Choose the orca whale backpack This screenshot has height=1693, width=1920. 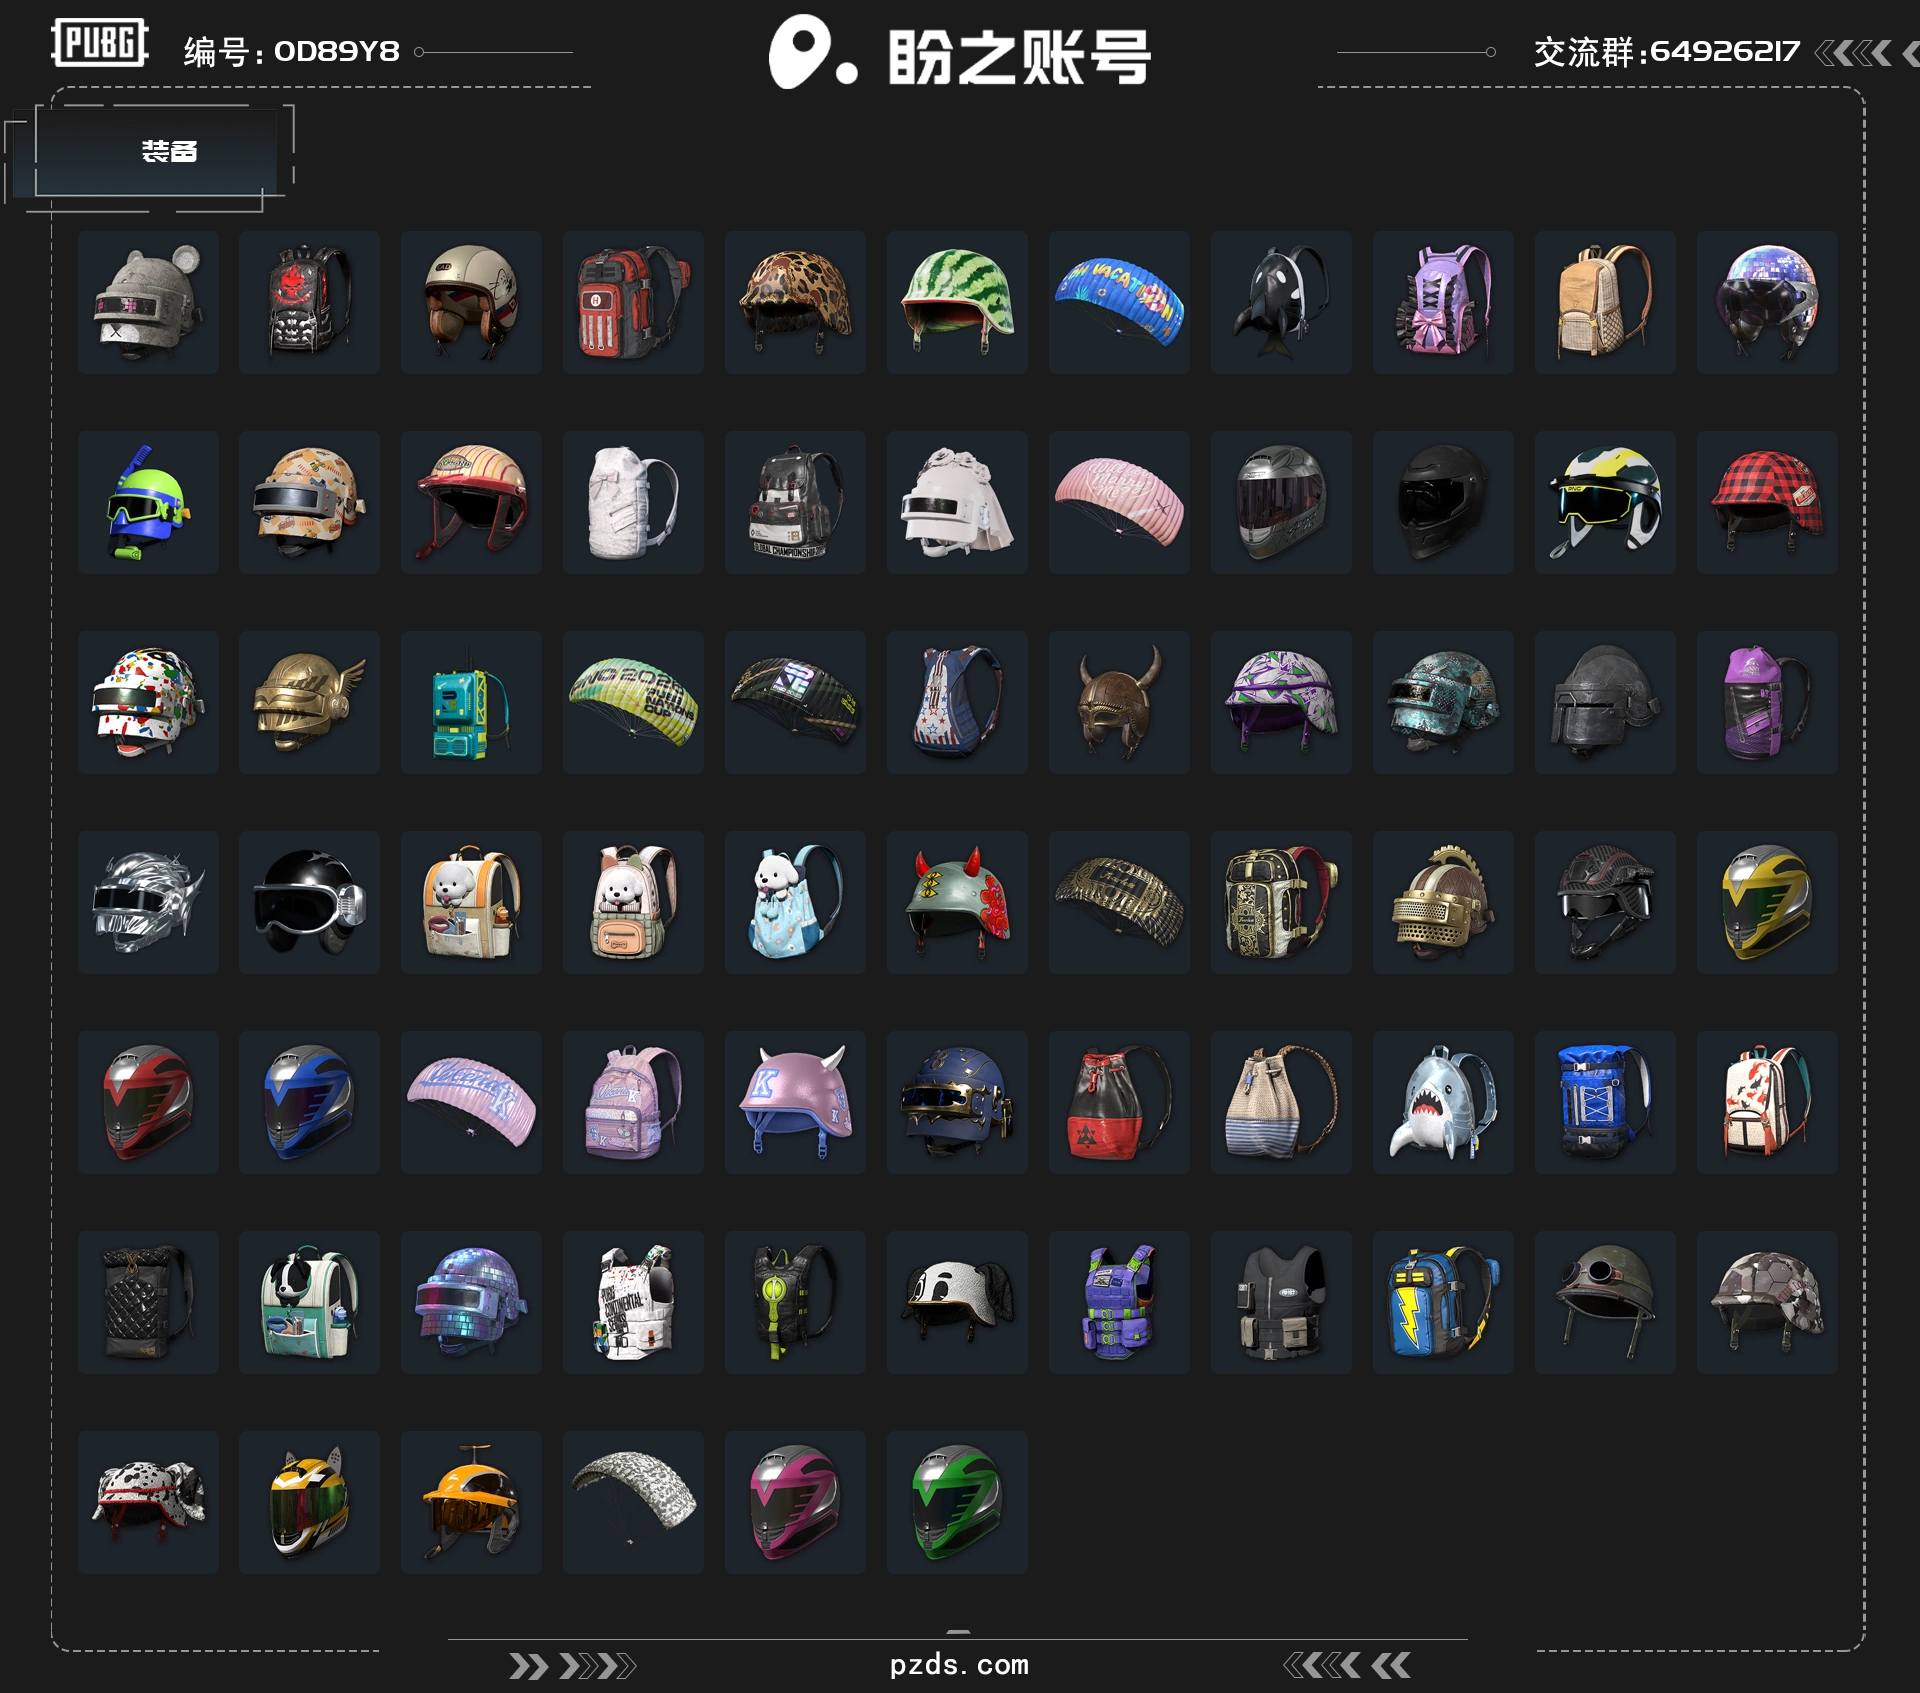pyautogui.click(x=1281, y=302)
